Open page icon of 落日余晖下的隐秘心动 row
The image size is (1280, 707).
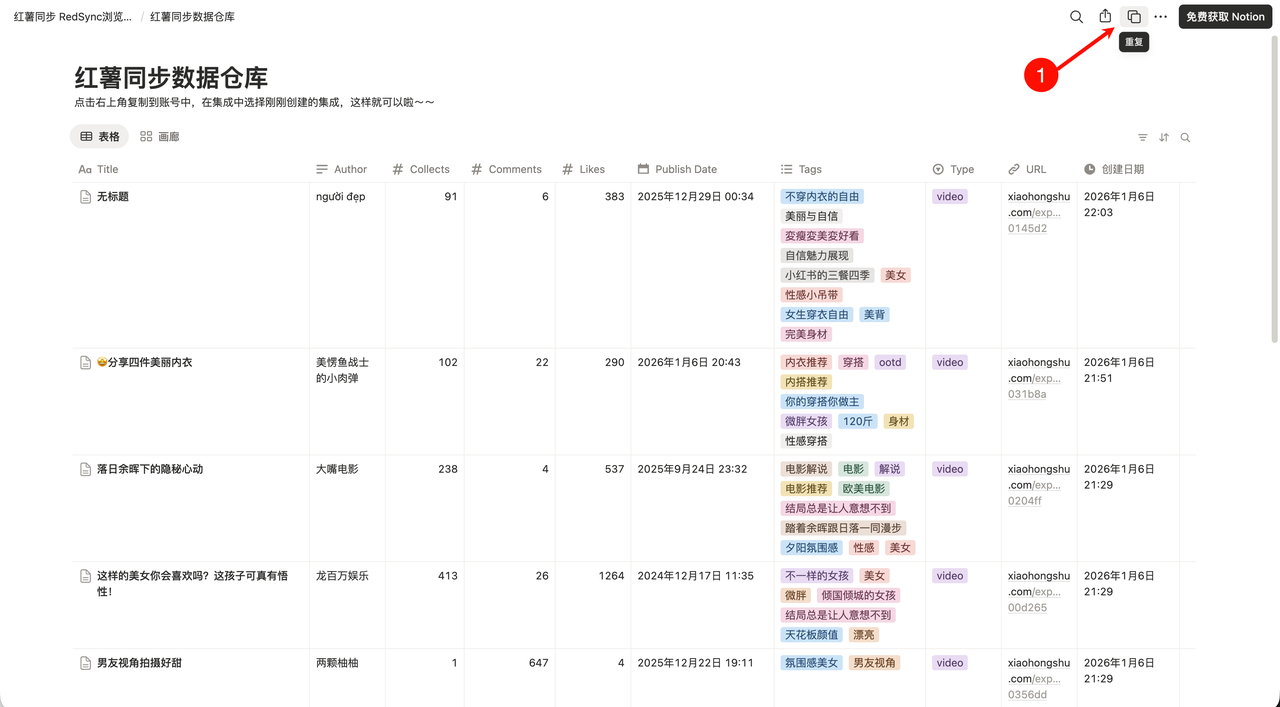point(85,469)
